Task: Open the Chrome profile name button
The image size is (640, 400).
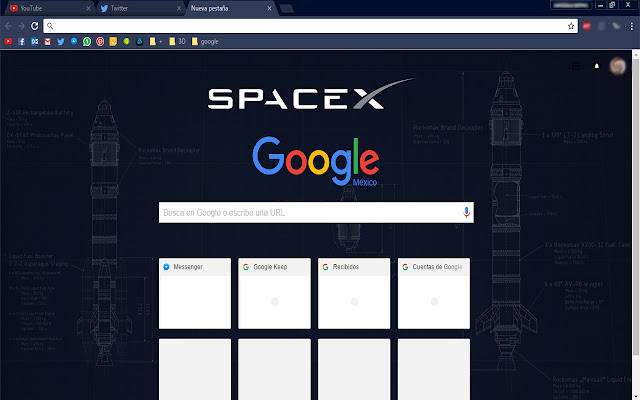Action: tap(571, 5)
